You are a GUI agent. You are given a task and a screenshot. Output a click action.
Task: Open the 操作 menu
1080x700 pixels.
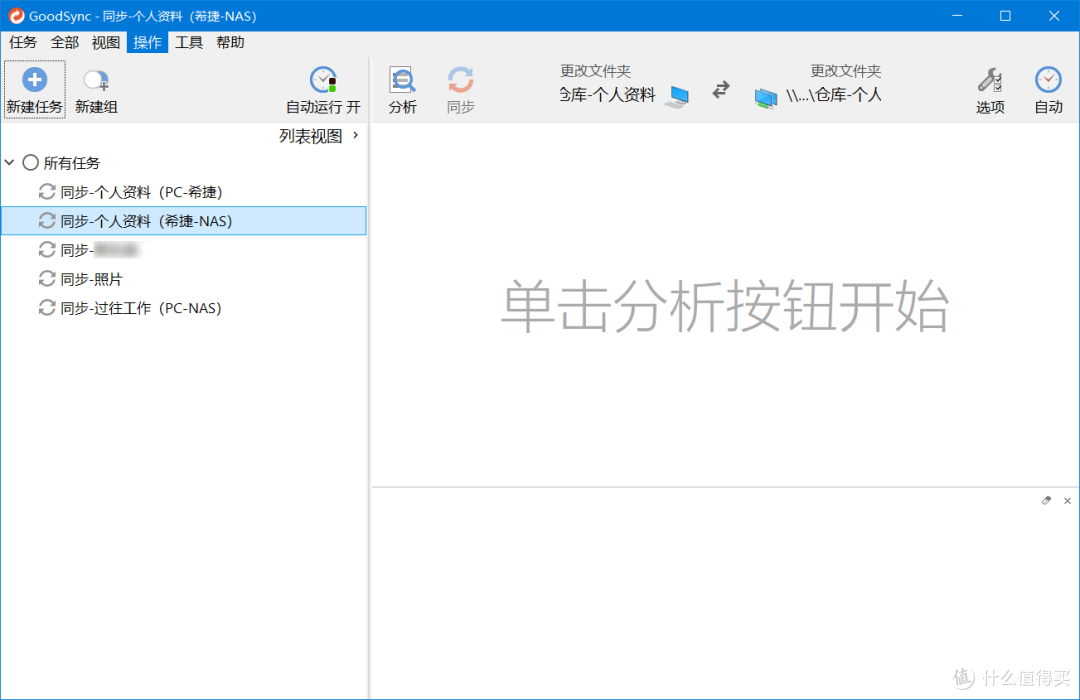(147, 42)
